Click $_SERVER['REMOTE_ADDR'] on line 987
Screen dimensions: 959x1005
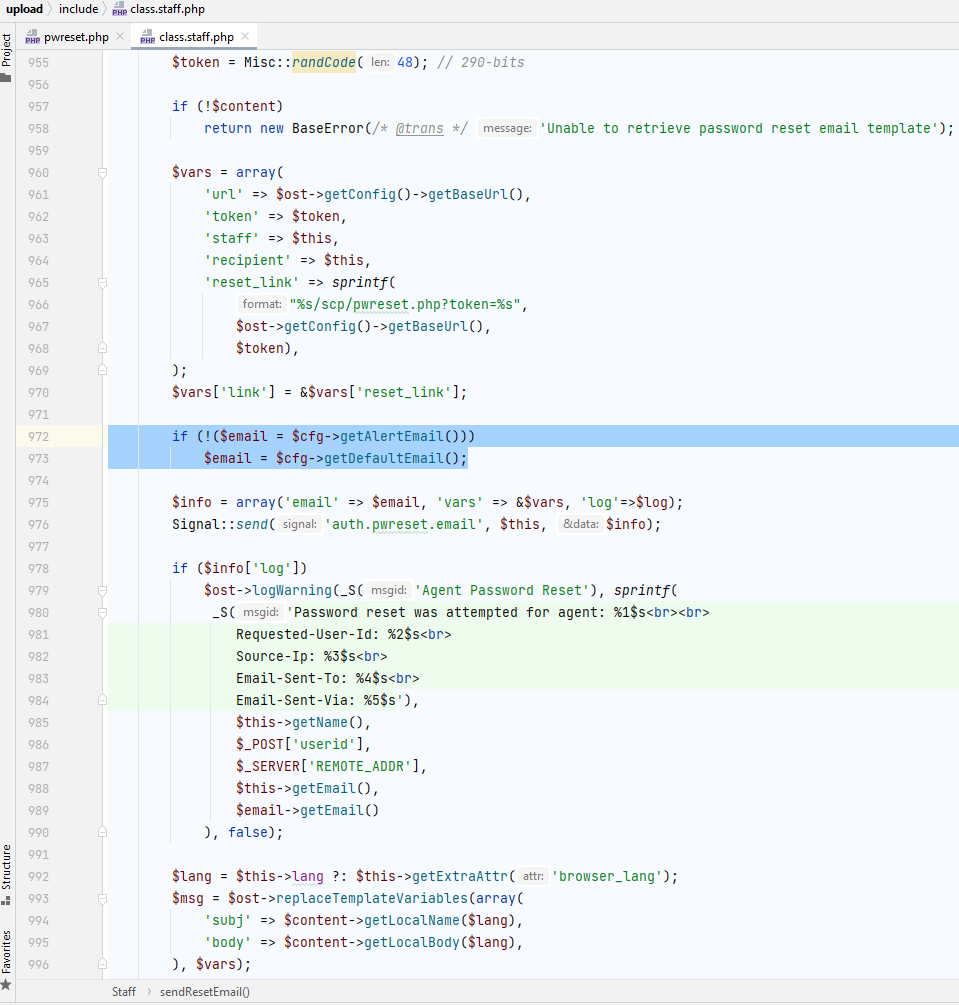[327, 767]
